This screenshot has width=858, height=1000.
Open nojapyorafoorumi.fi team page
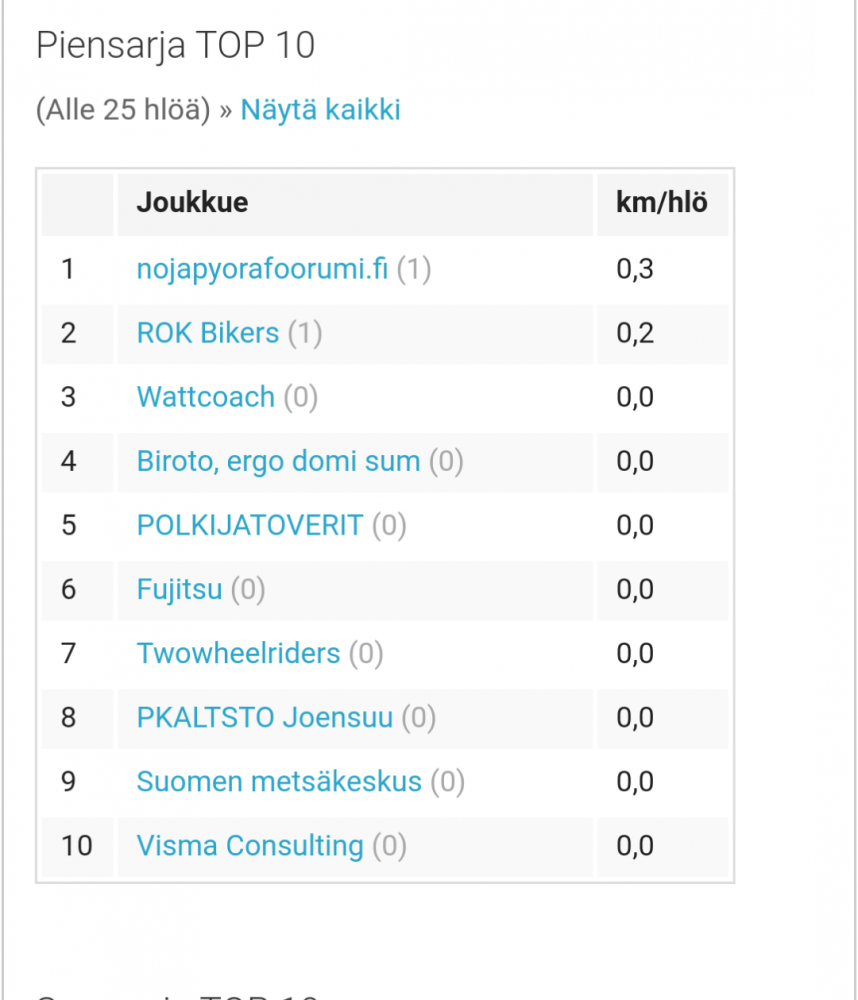[262, 268]
